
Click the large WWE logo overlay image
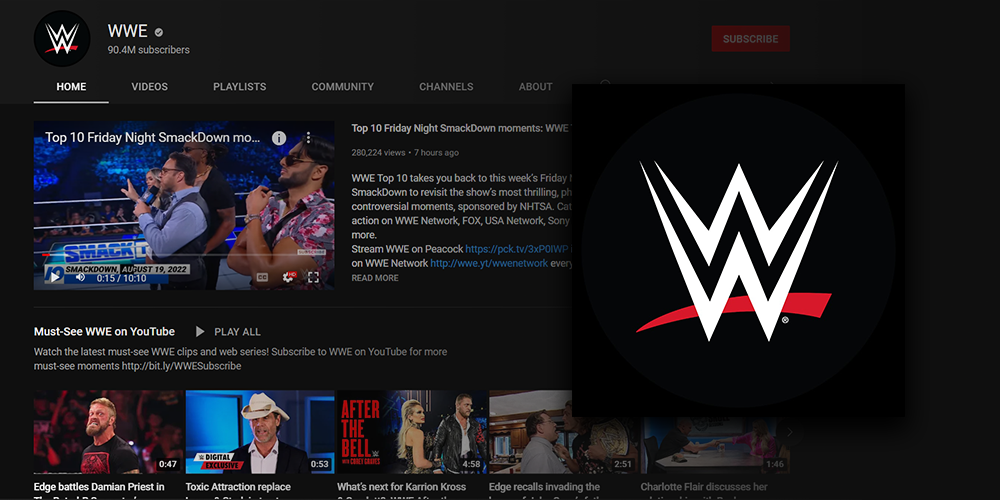click(739, 251)
